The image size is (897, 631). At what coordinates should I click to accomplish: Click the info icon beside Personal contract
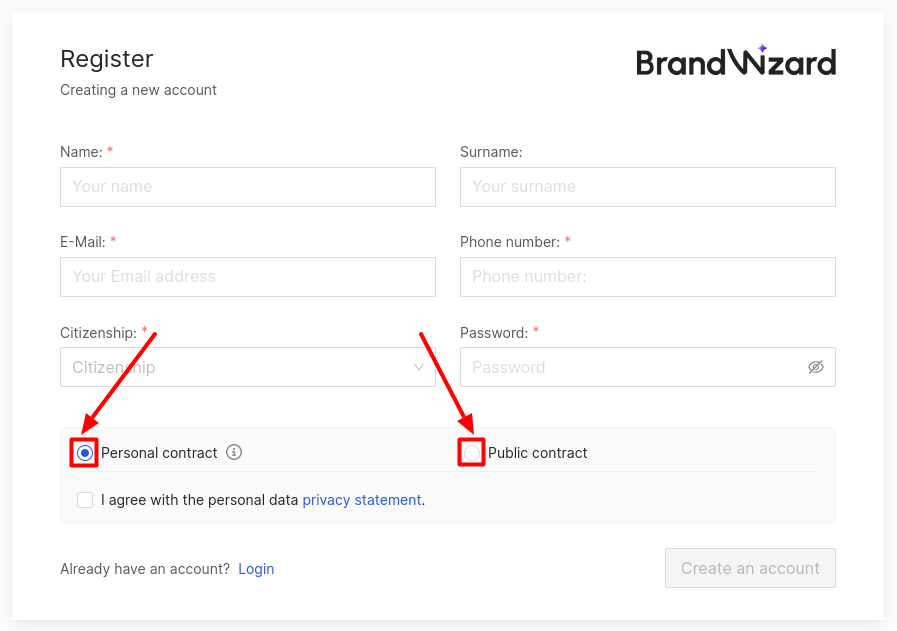tap(234, 453)
